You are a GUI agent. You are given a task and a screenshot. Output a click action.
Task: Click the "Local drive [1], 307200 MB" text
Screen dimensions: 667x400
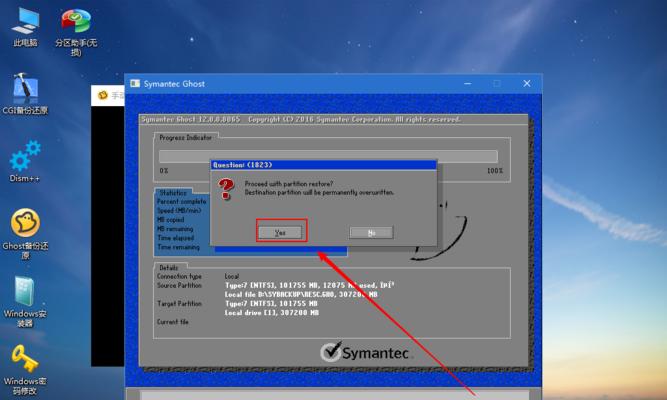[272, 313]
